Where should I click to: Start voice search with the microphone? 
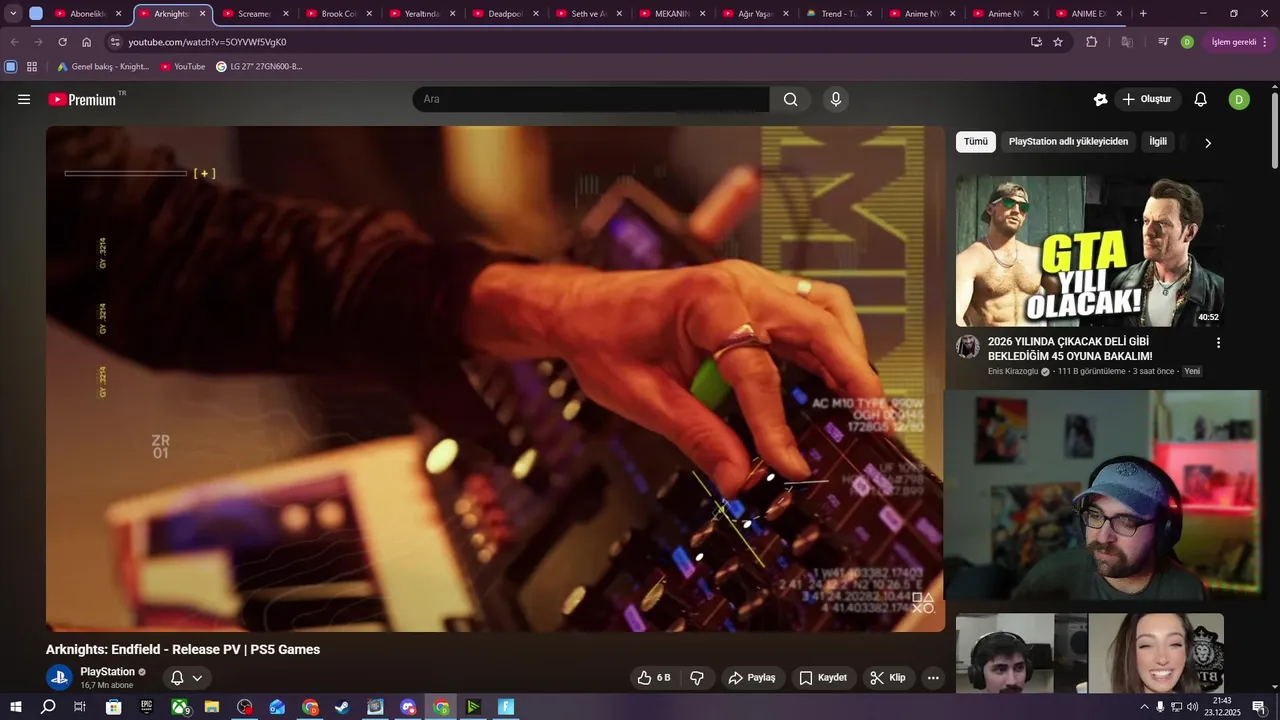pos(836,99)
